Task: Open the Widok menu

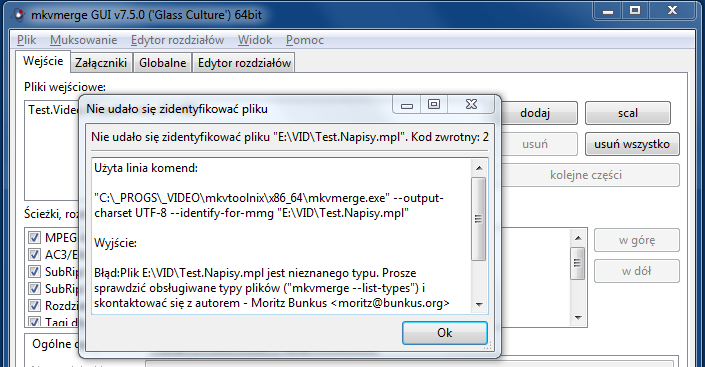Action: pyautogui.click(x=255, y=40)
